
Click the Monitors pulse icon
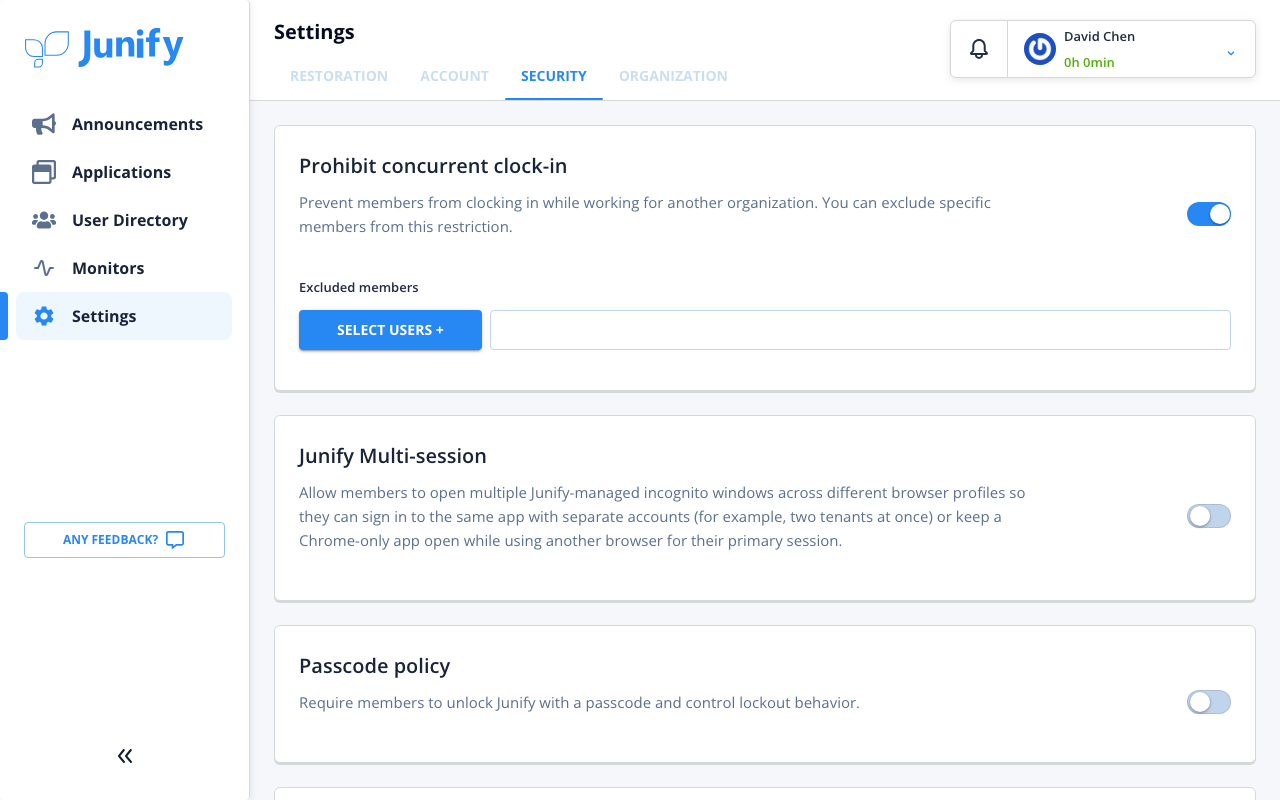(x=44, y=268)
